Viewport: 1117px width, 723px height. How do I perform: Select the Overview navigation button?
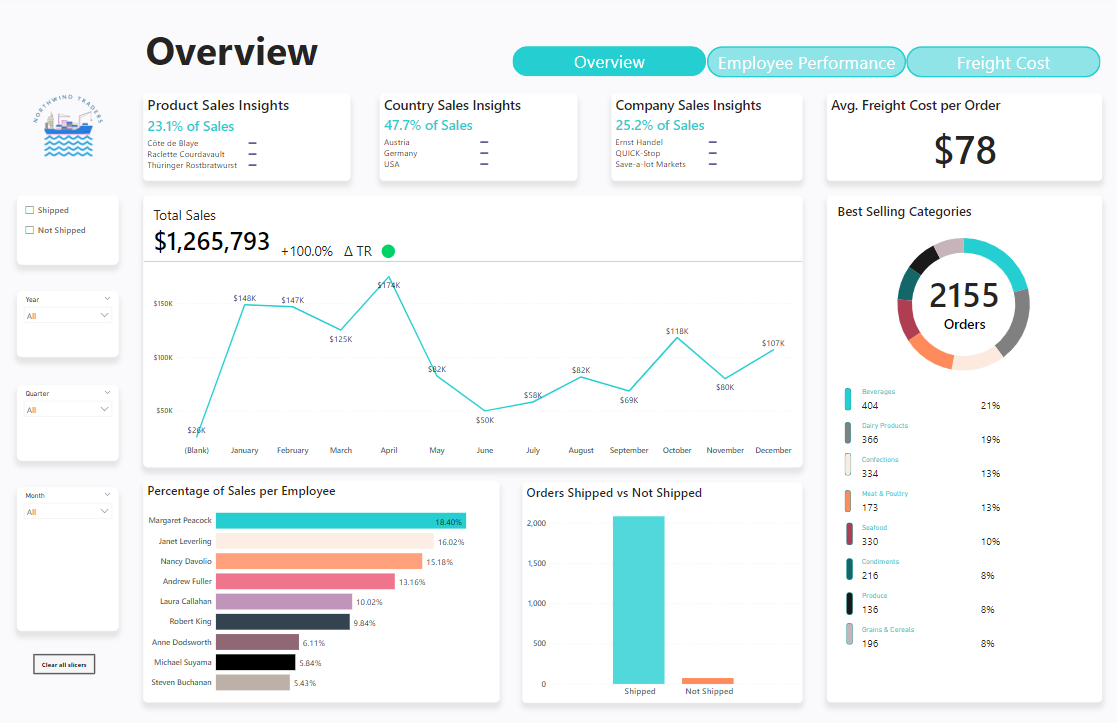click(x=609, y=62)
